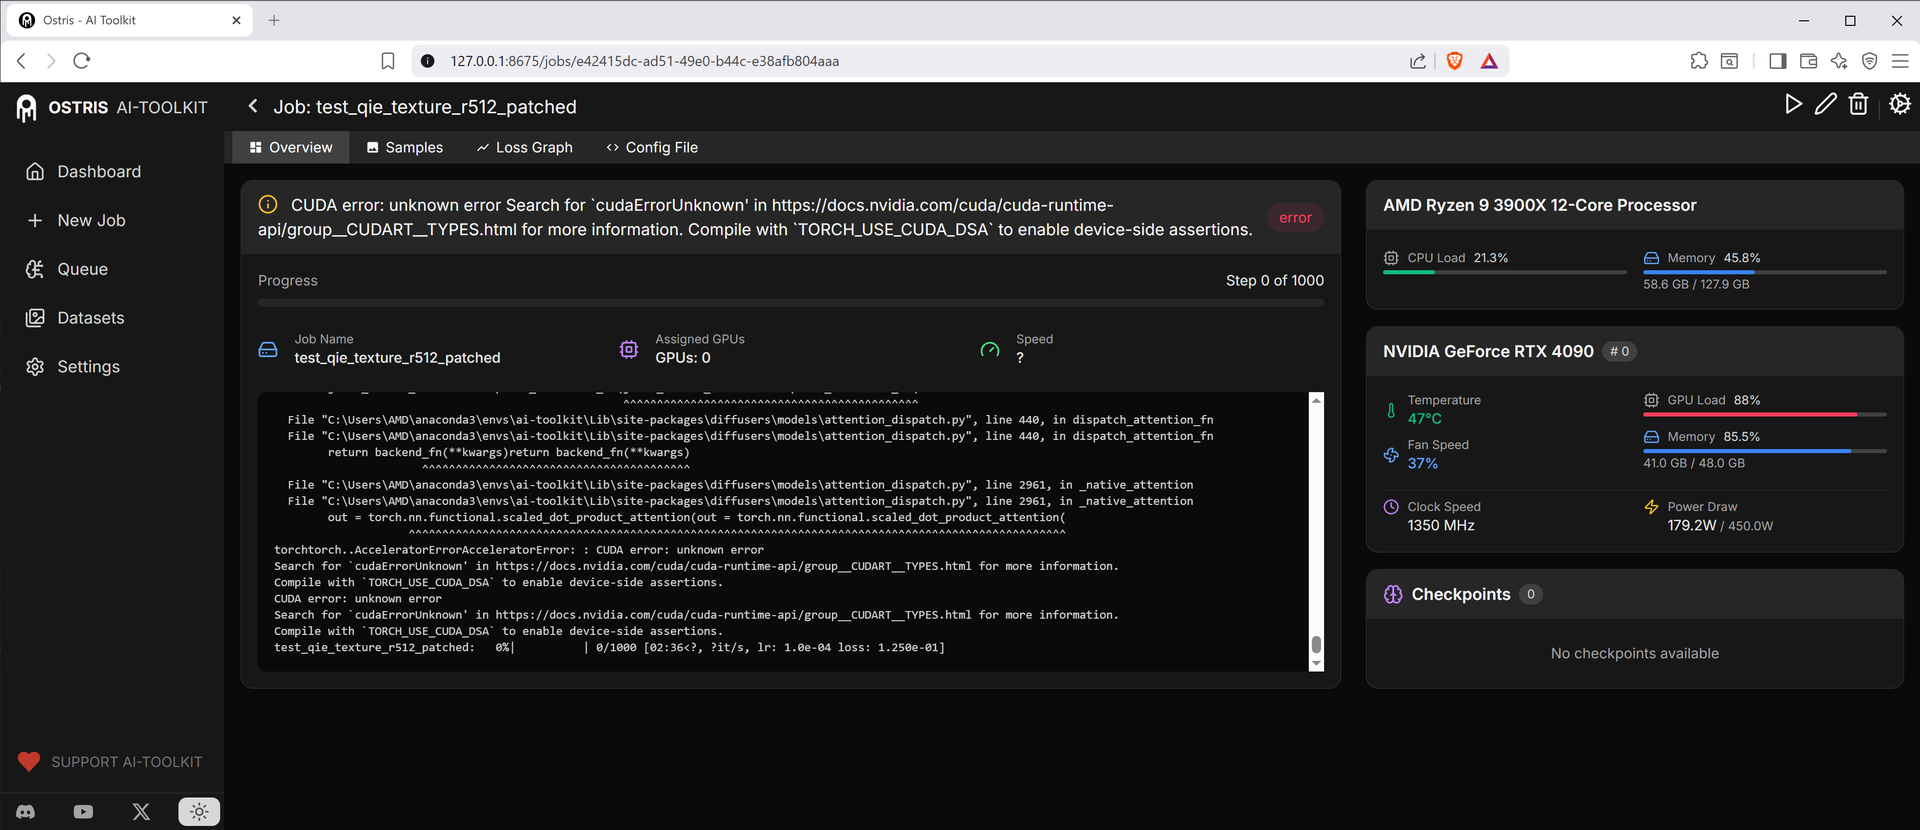Screen dimensions: 1920x830
Task: Click the Ostris AI-Toolkit logo
Action: coord(112,107)
